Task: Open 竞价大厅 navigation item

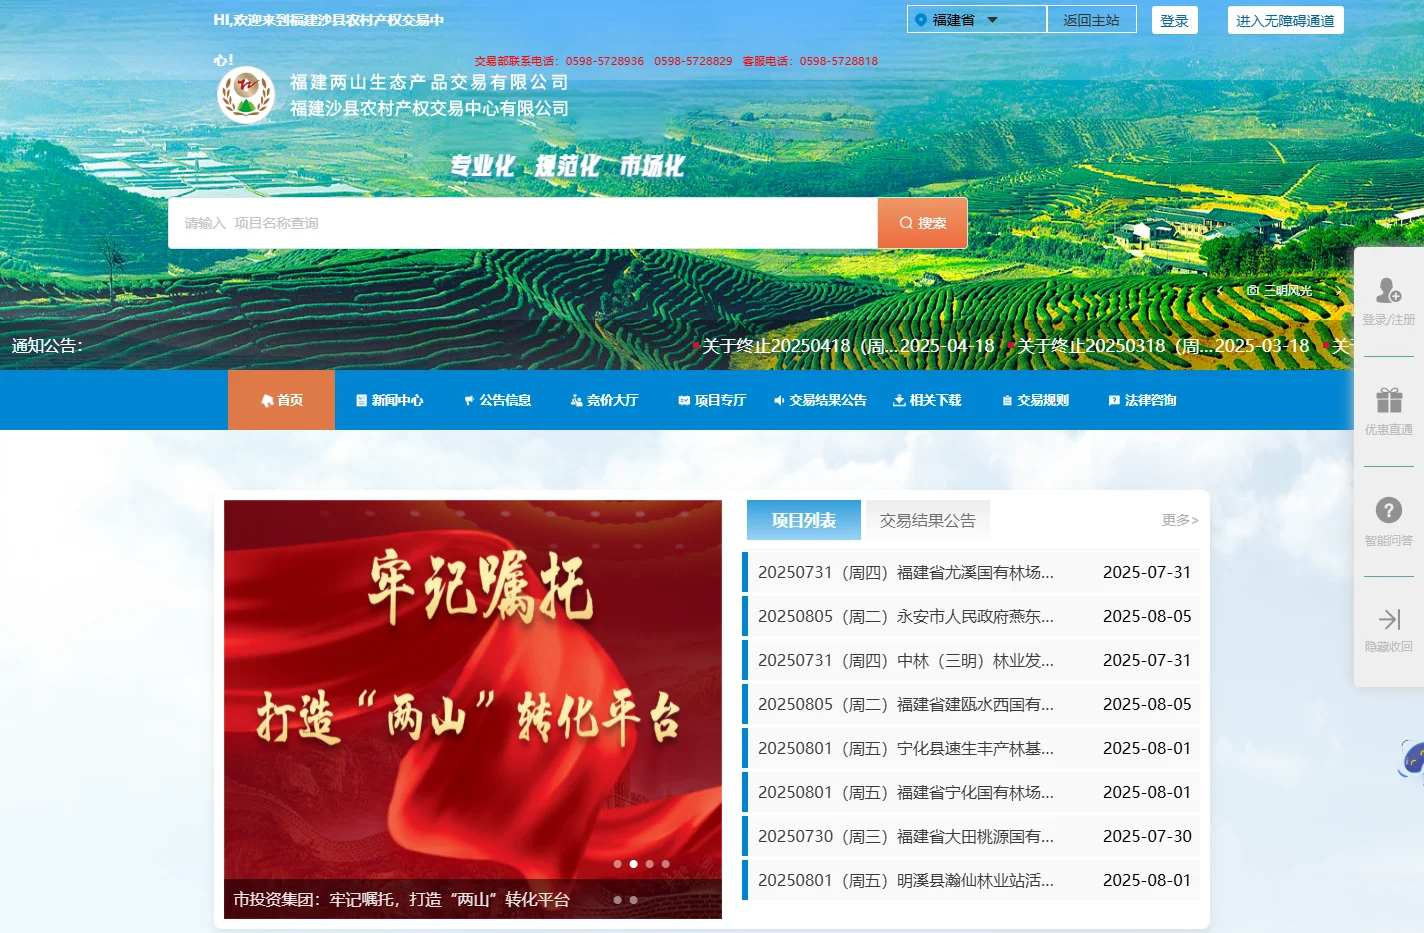Action: click(604, 400)
